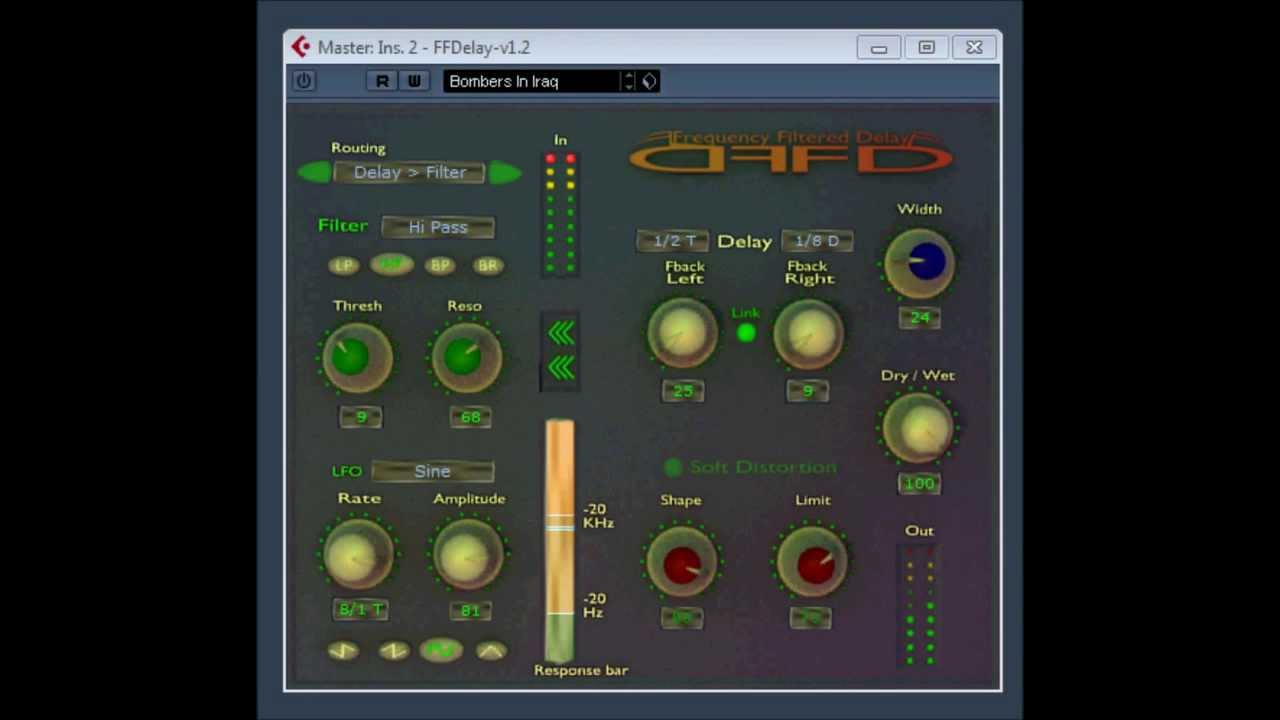Select the triangle LFO shape button

491,650
